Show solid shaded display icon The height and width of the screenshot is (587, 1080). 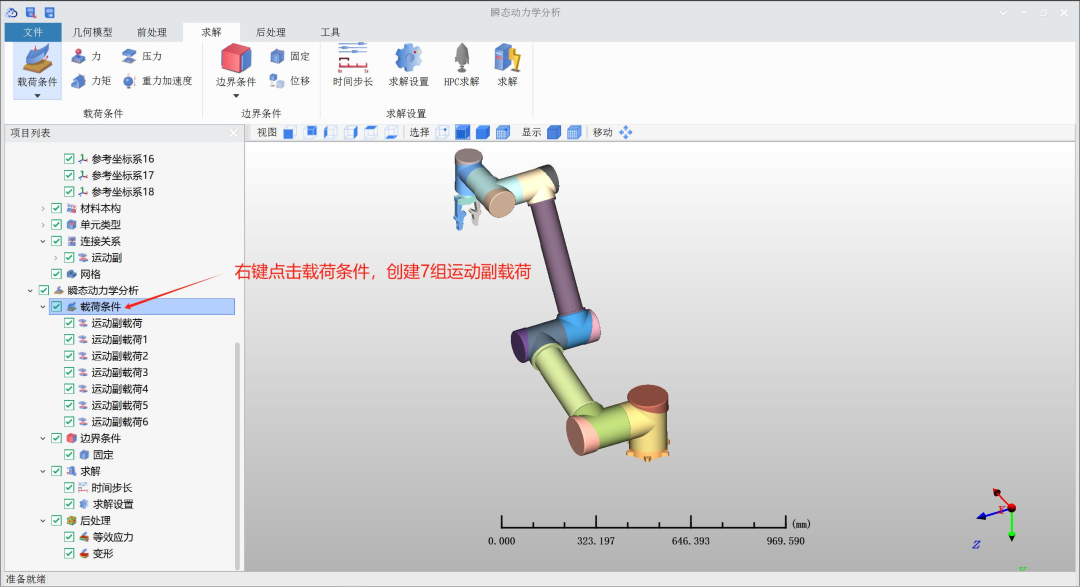click(x=554, y=132)
